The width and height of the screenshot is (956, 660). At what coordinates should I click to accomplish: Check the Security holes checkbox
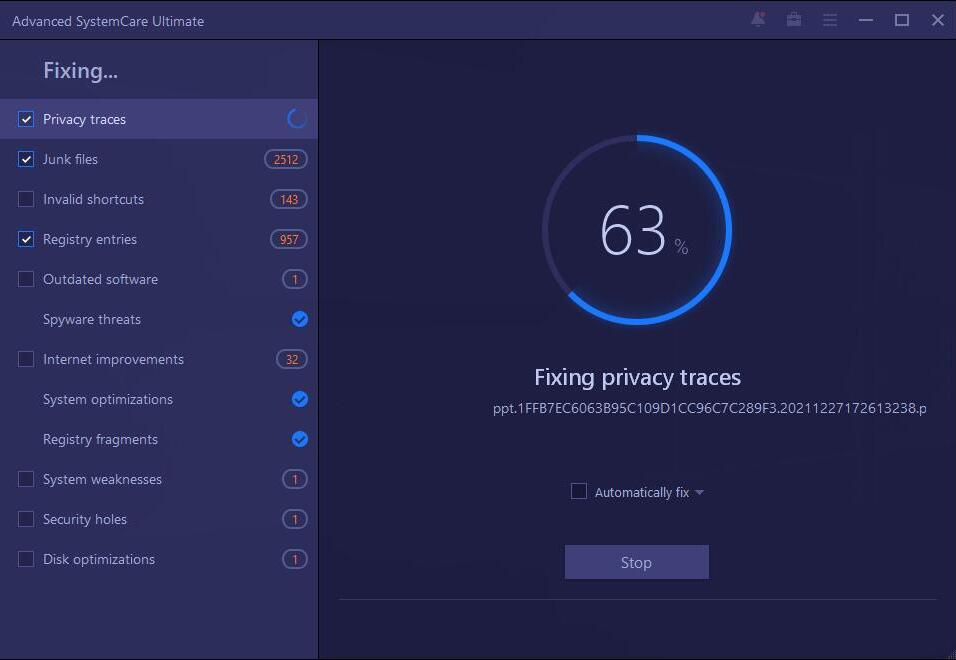tap(26, 519)
